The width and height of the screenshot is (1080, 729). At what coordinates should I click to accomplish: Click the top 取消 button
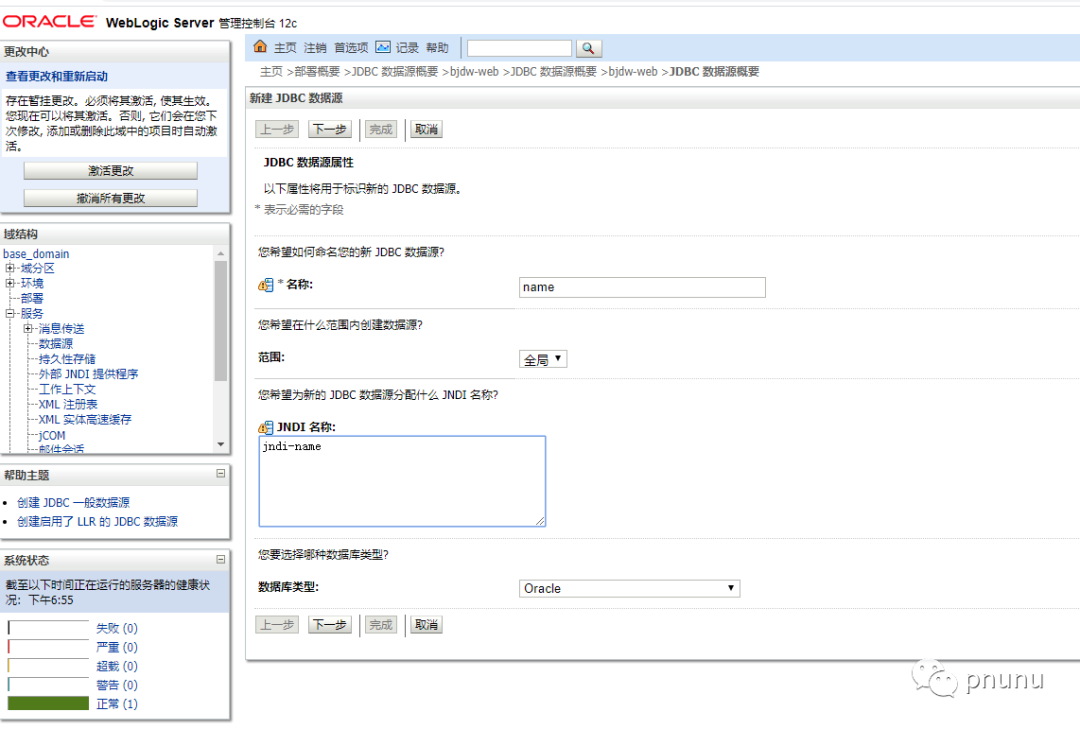coord(426,129)
